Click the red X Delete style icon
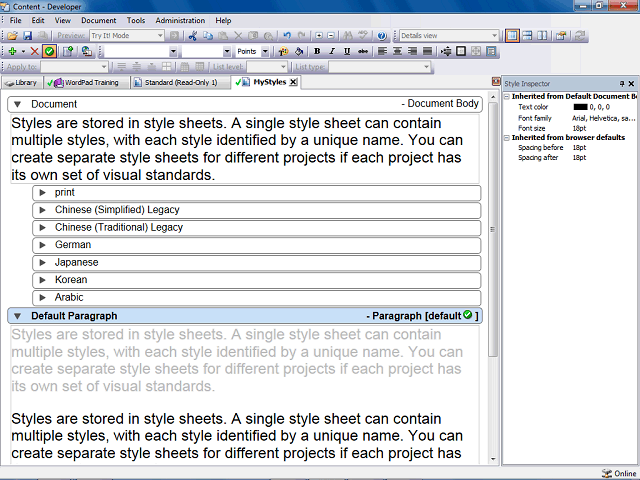This screenshot has width=640, height=480. [35, 51]
